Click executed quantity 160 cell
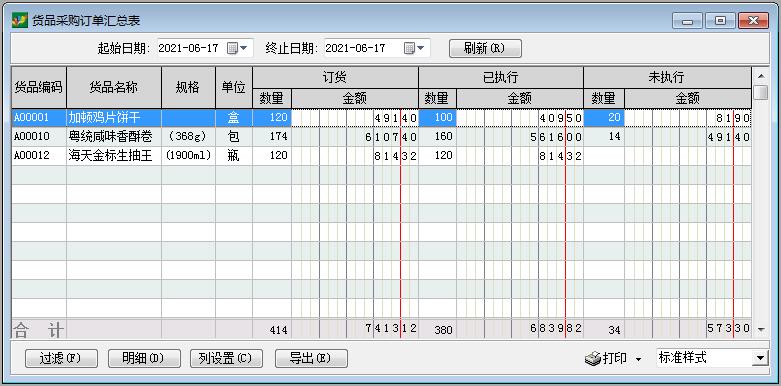This screenshot has height=386, width=781. tap(437, 137)
